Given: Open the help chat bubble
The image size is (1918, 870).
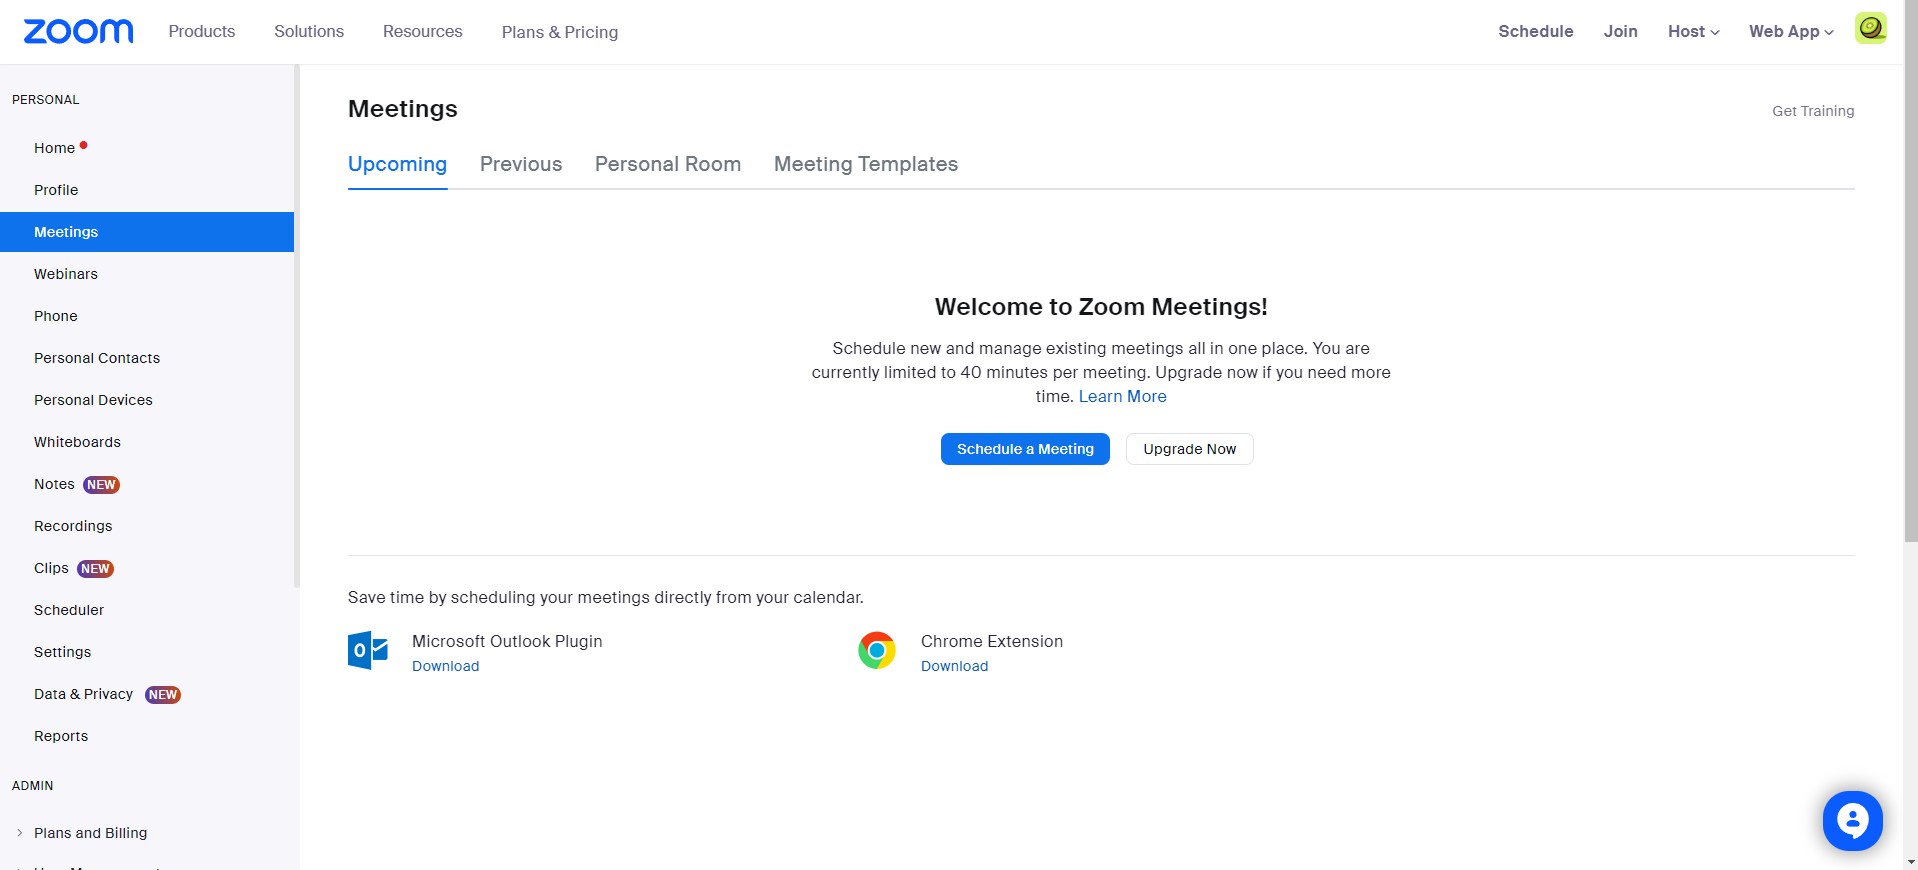Looking at the screenshot, I should (x=1852, y=820).
